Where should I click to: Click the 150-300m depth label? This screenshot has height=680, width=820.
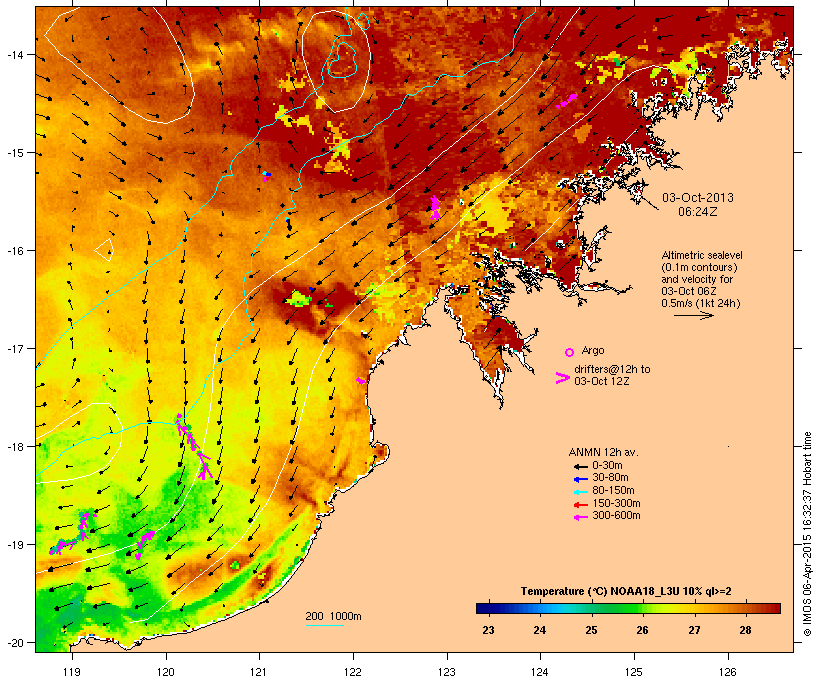pyautogui.click(x=616, y=503)
